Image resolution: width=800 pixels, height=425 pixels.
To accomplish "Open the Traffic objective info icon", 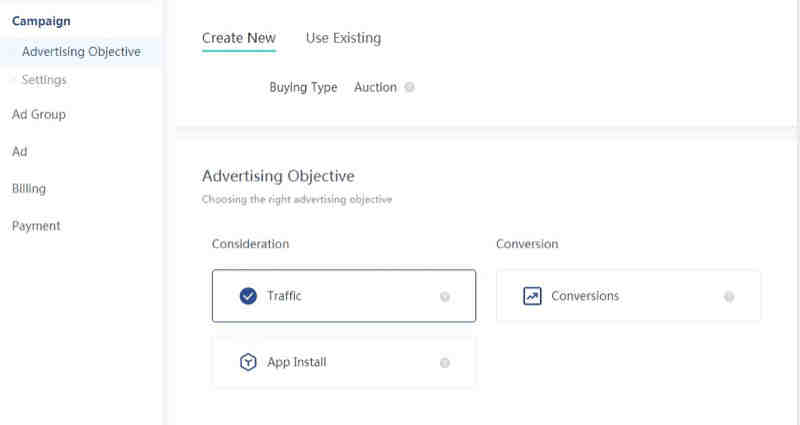I will (445, 296).
